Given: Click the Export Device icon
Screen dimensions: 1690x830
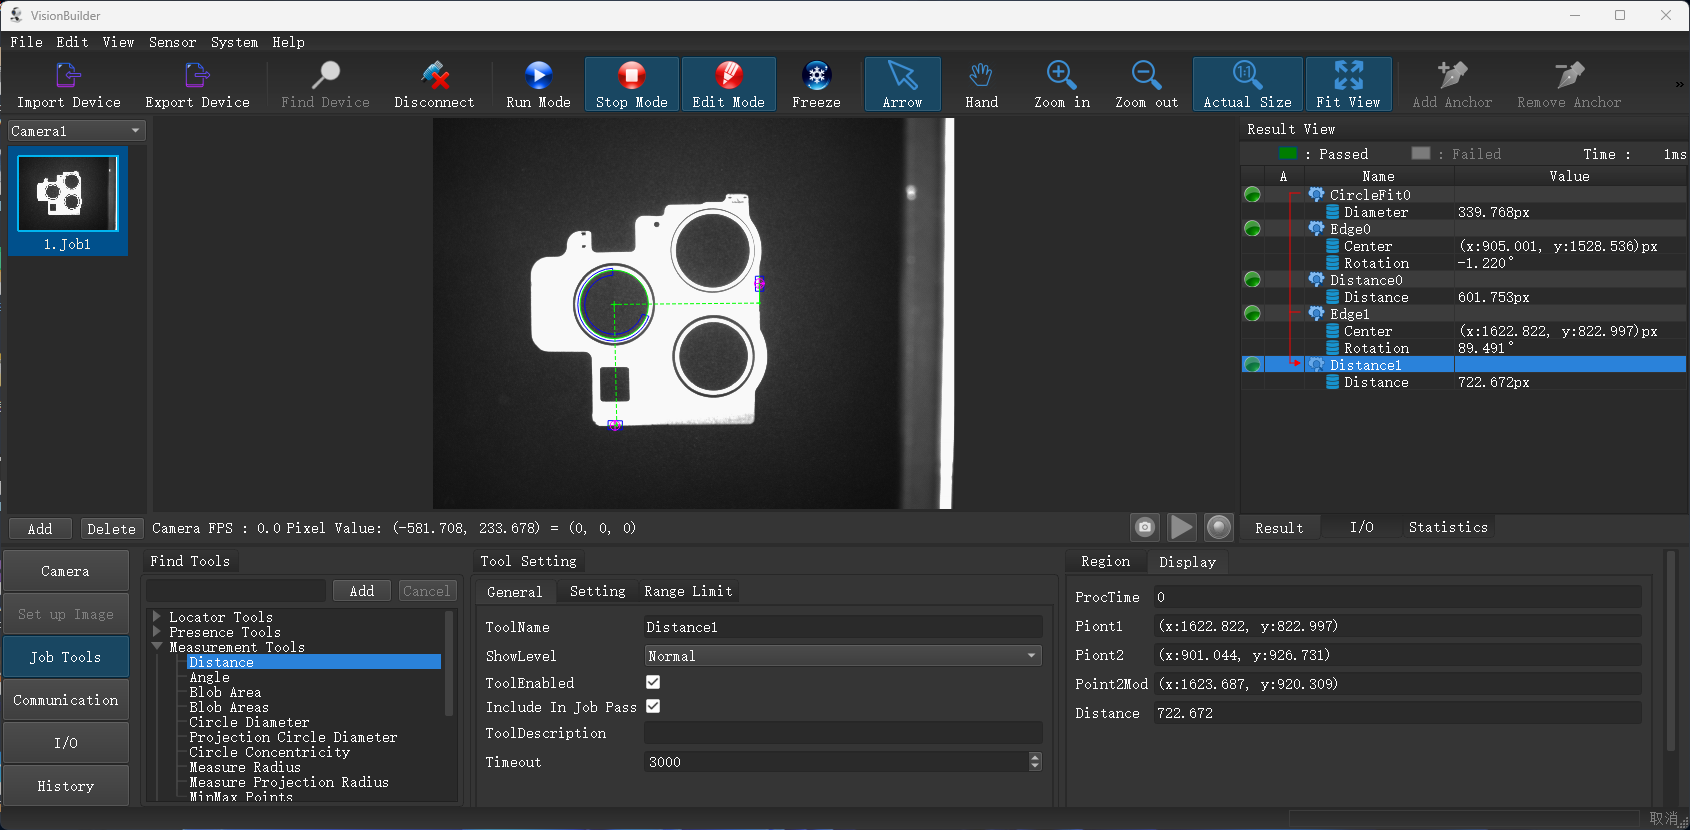Looking at the screenshot, I should click(197, 76).
